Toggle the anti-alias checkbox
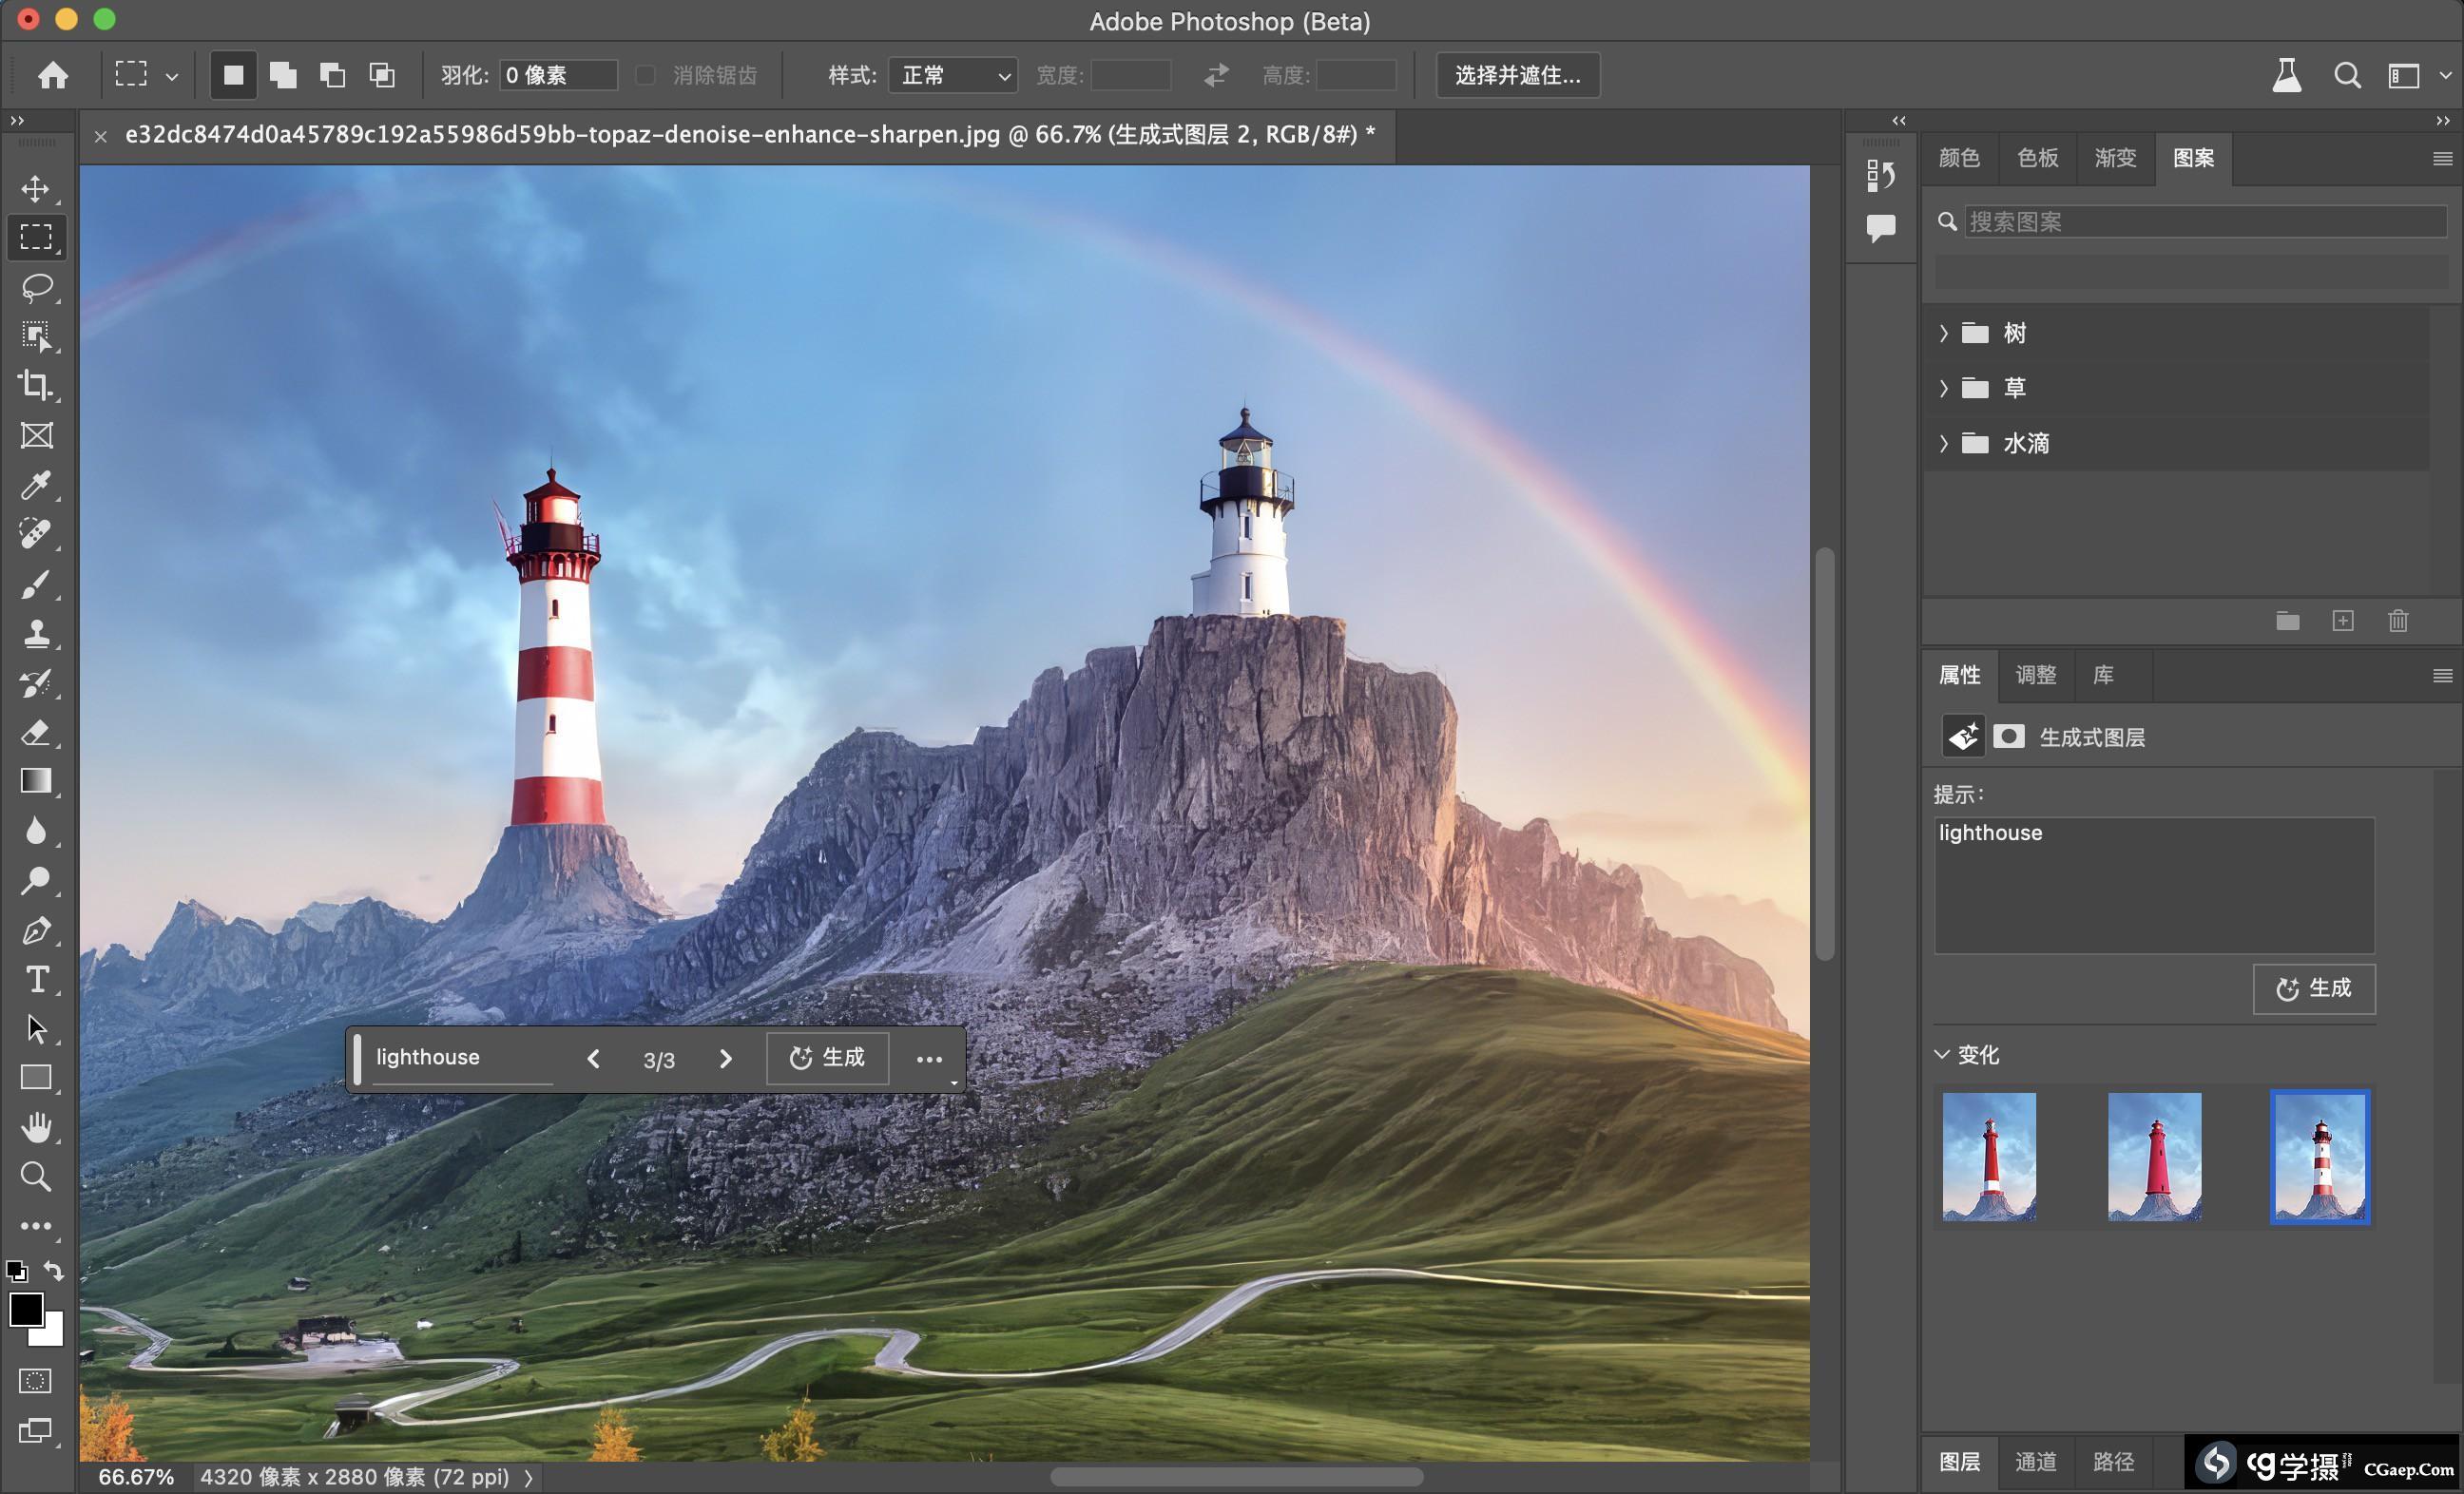 click(646, 75)
